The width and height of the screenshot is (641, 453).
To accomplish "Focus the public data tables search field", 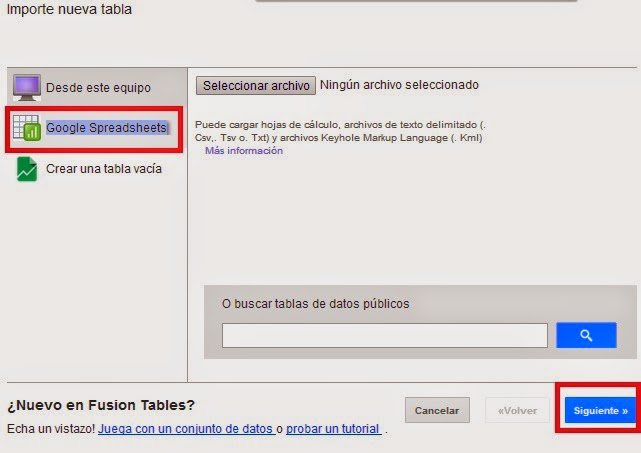I will click(x=385, y=335).
